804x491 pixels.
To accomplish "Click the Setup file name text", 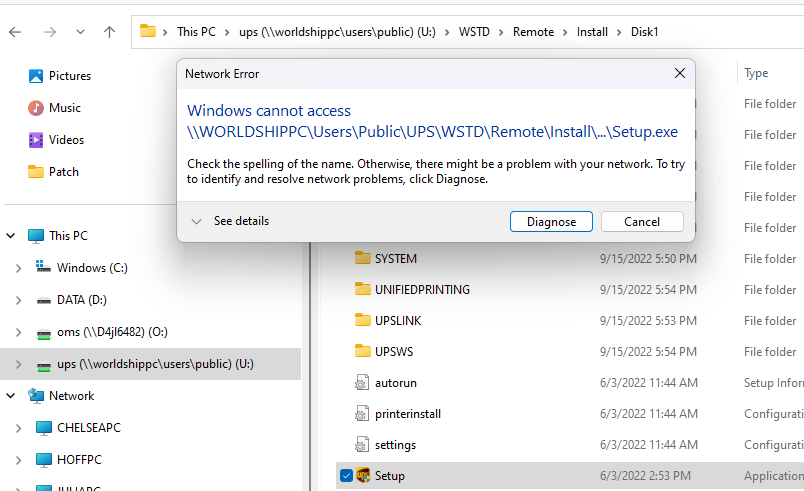I will 390,476.
